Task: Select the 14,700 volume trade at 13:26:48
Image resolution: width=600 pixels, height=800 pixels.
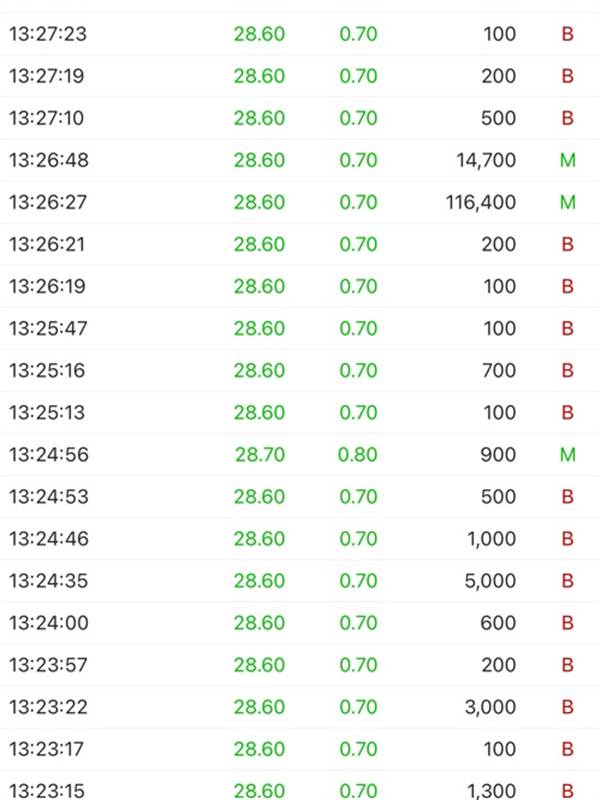Action: [300, 160]
